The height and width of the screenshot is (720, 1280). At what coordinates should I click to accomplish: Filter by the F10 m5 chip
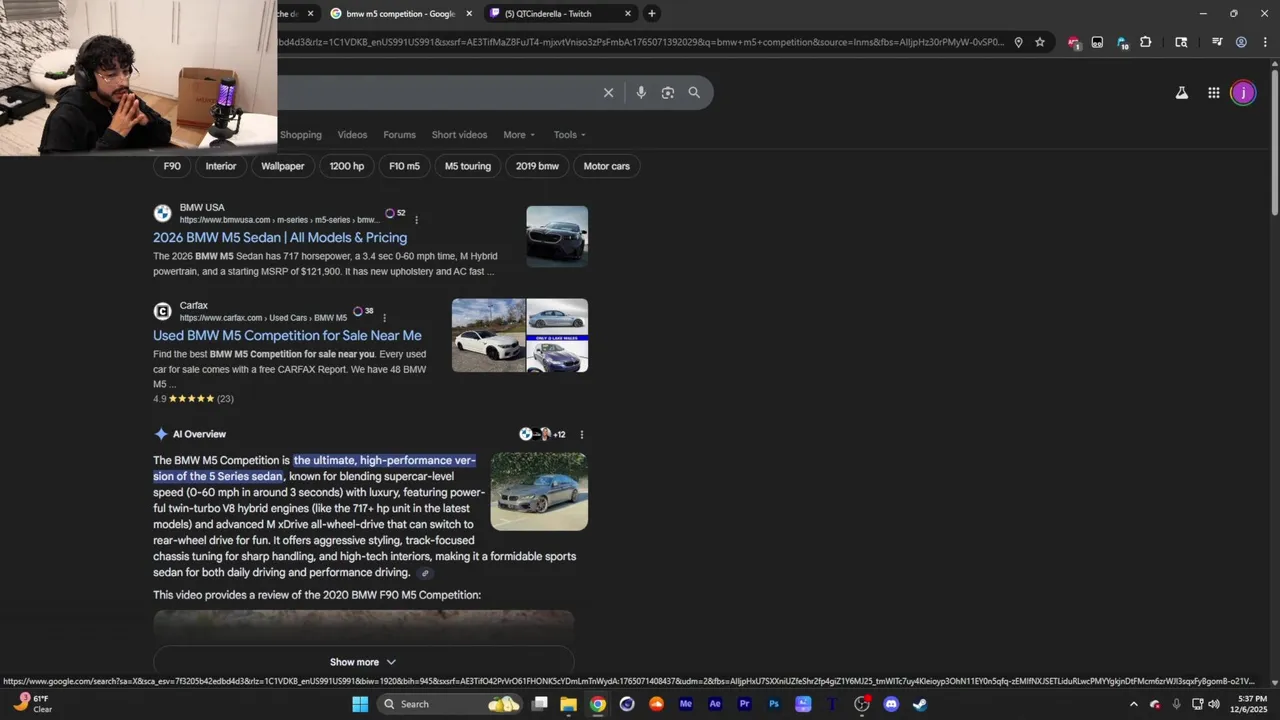(404, 166)
